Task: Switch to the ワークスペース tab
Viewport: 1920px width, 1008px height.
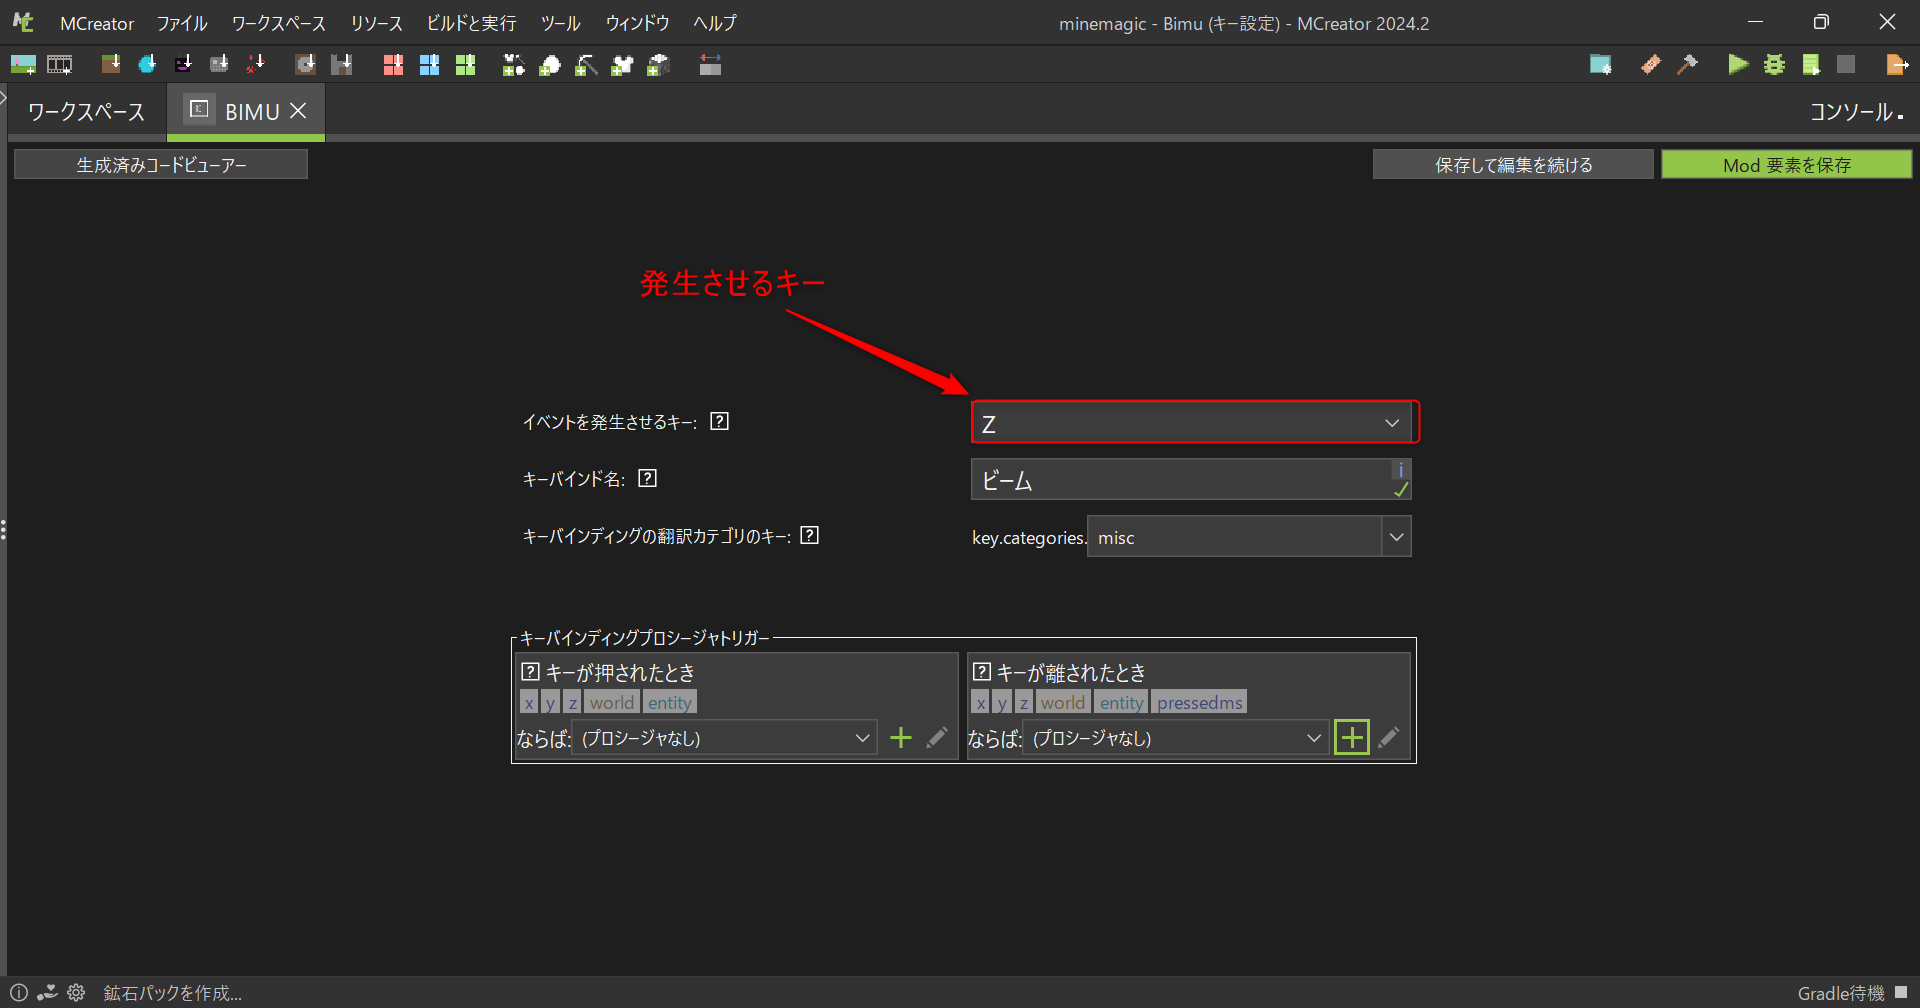Action: [86, 112]
